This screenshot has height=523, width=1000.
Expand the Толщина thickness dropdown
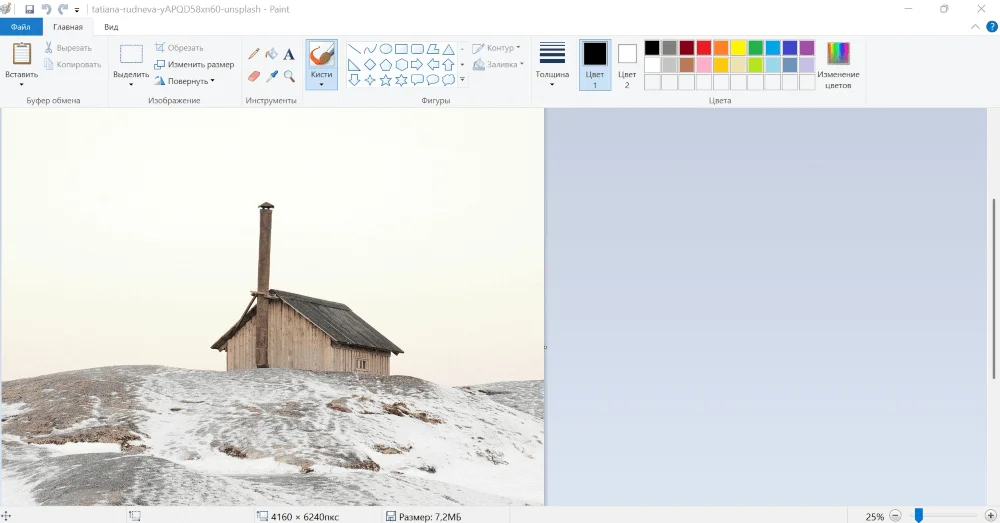[x=552, y=66]
